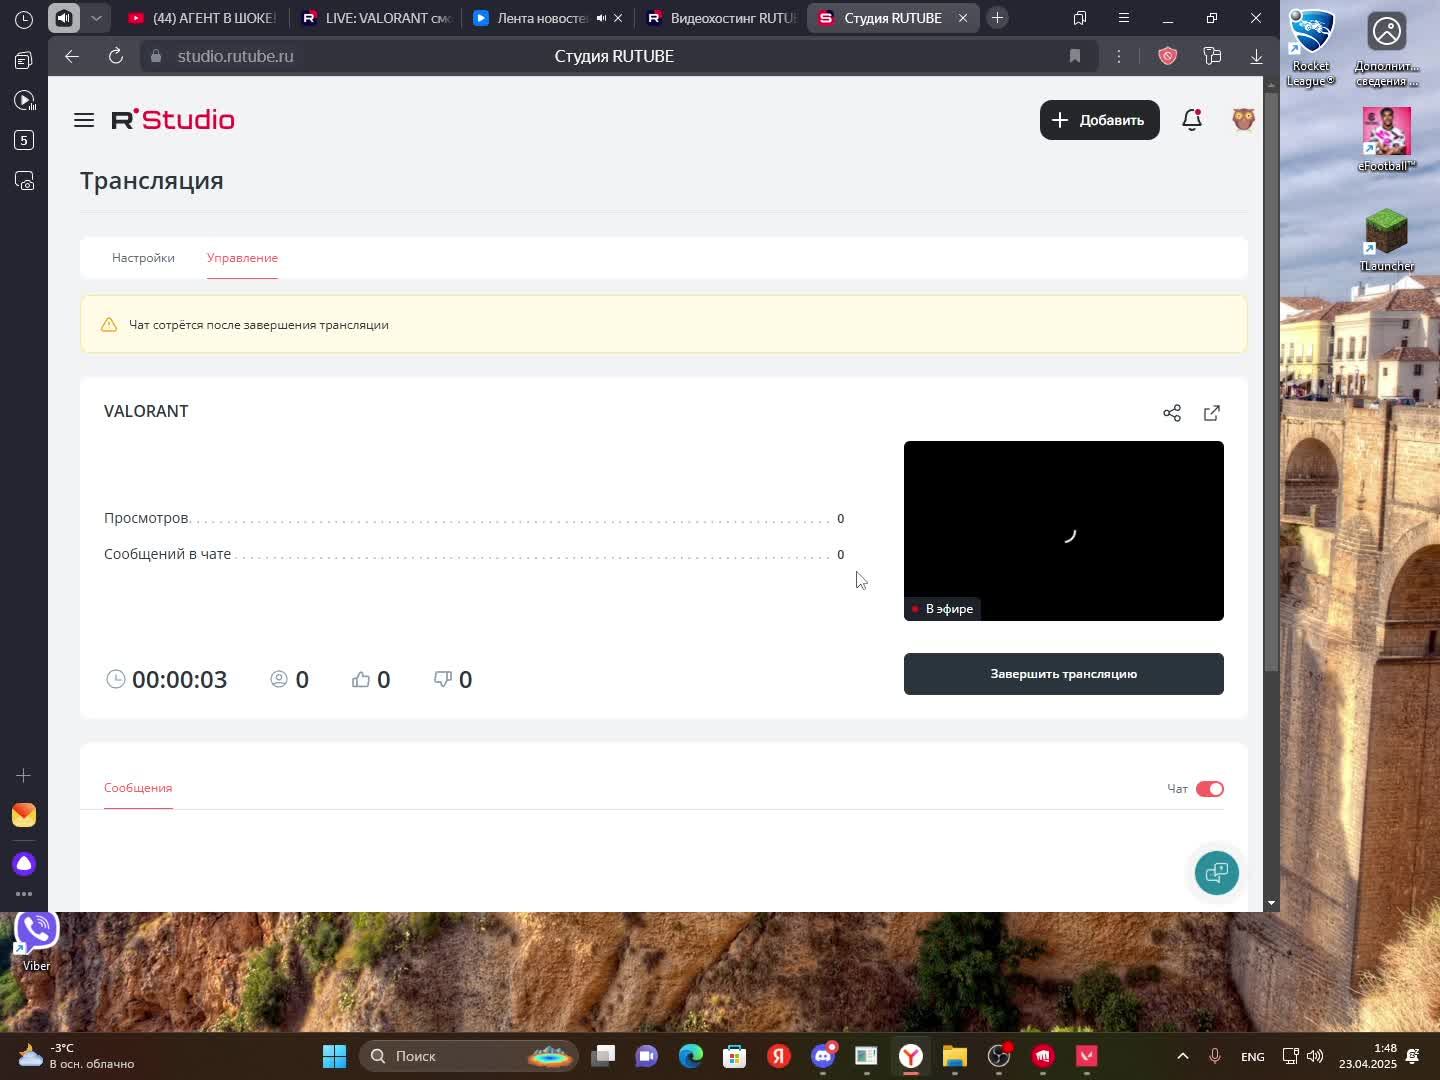The height and width of the screenshot is (1080, 1440).
Task: Open browser downloads
Action: [1256, 56]
